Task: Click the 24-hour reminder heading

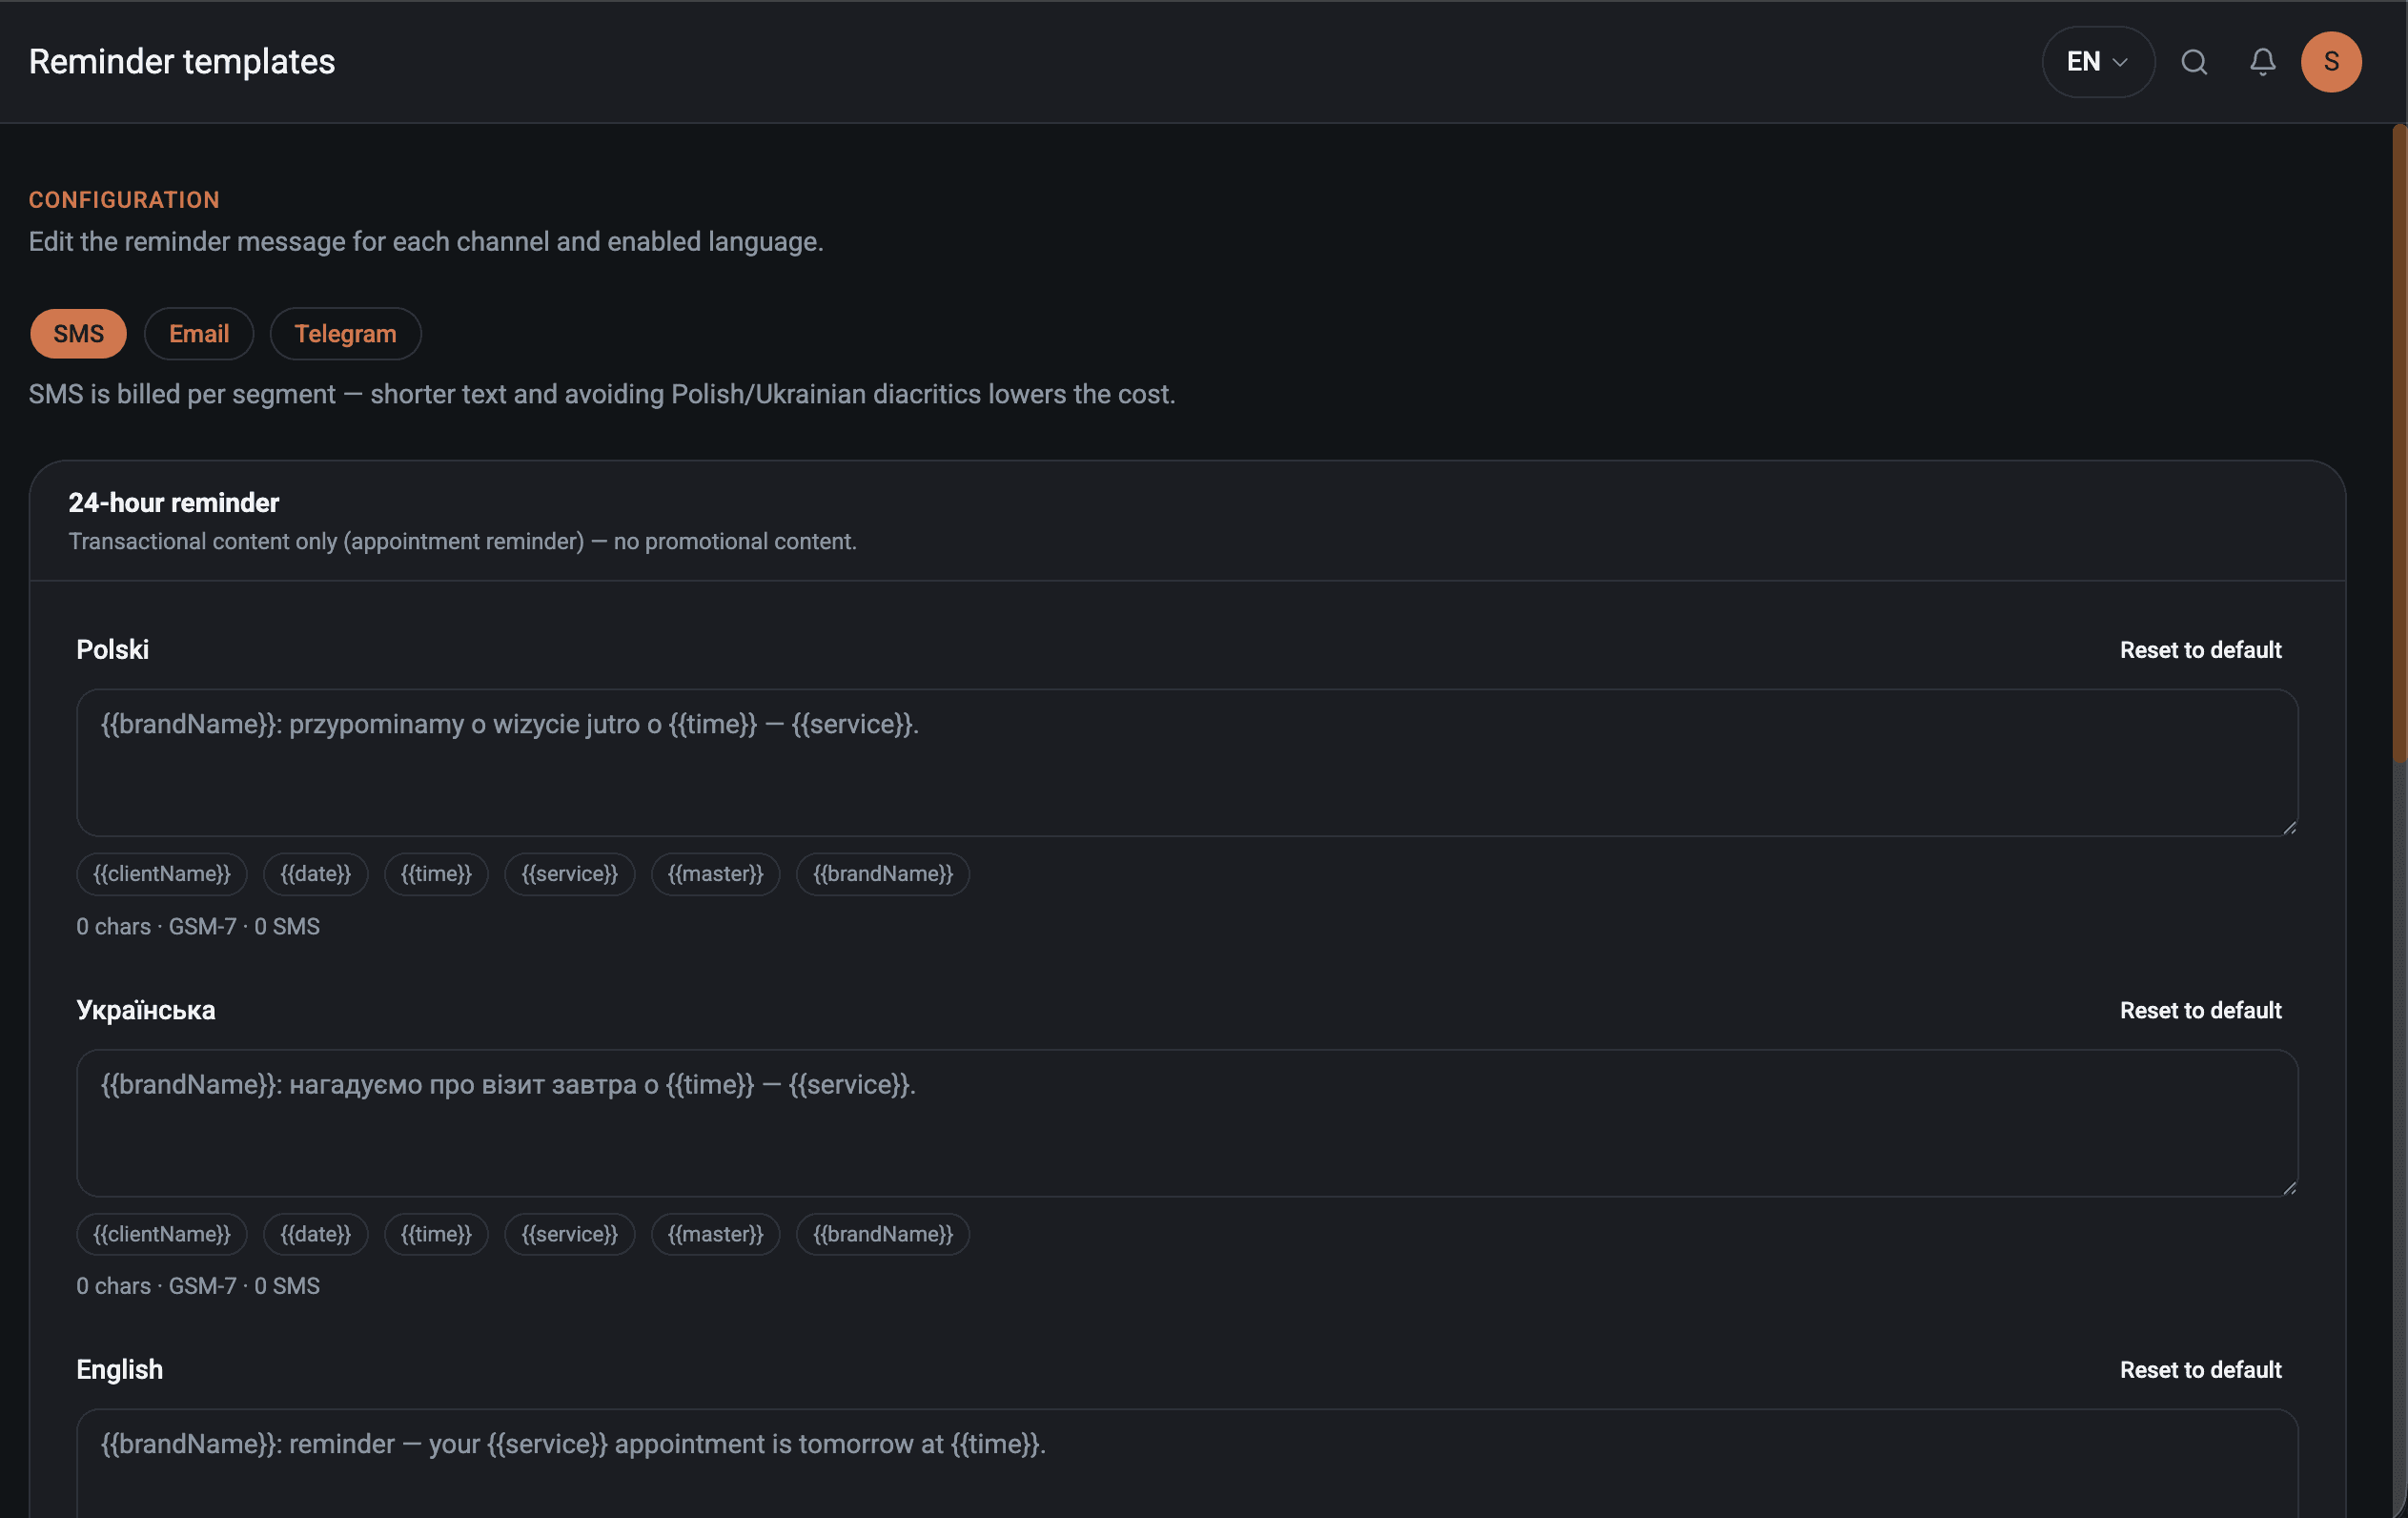Action: (174, 503)
